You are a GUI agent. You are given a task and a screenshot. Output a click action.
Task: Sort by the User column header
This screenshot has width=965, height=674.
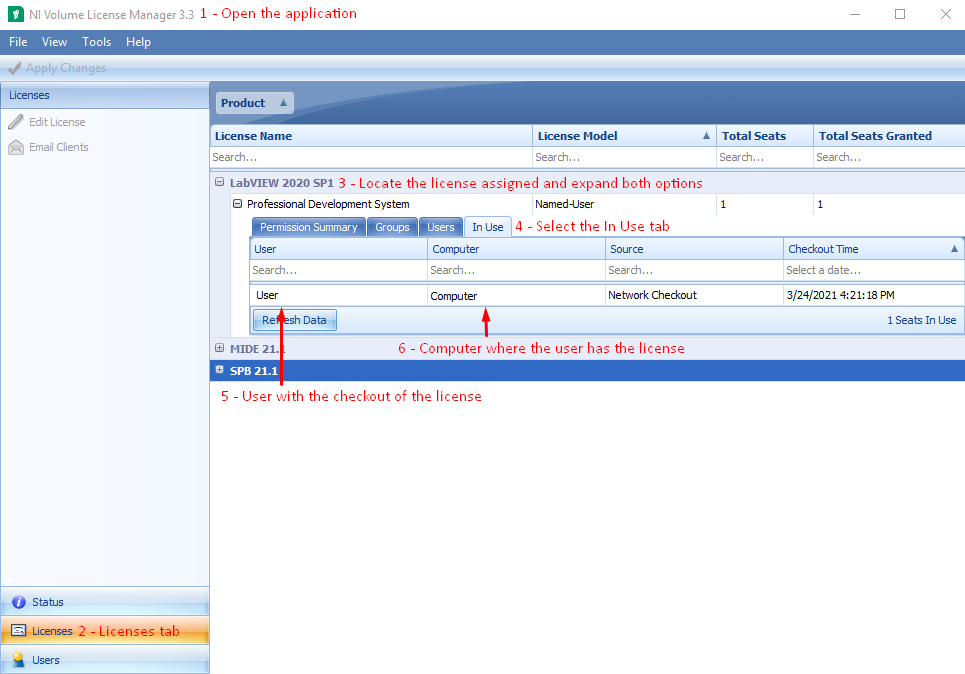[338, 249]
